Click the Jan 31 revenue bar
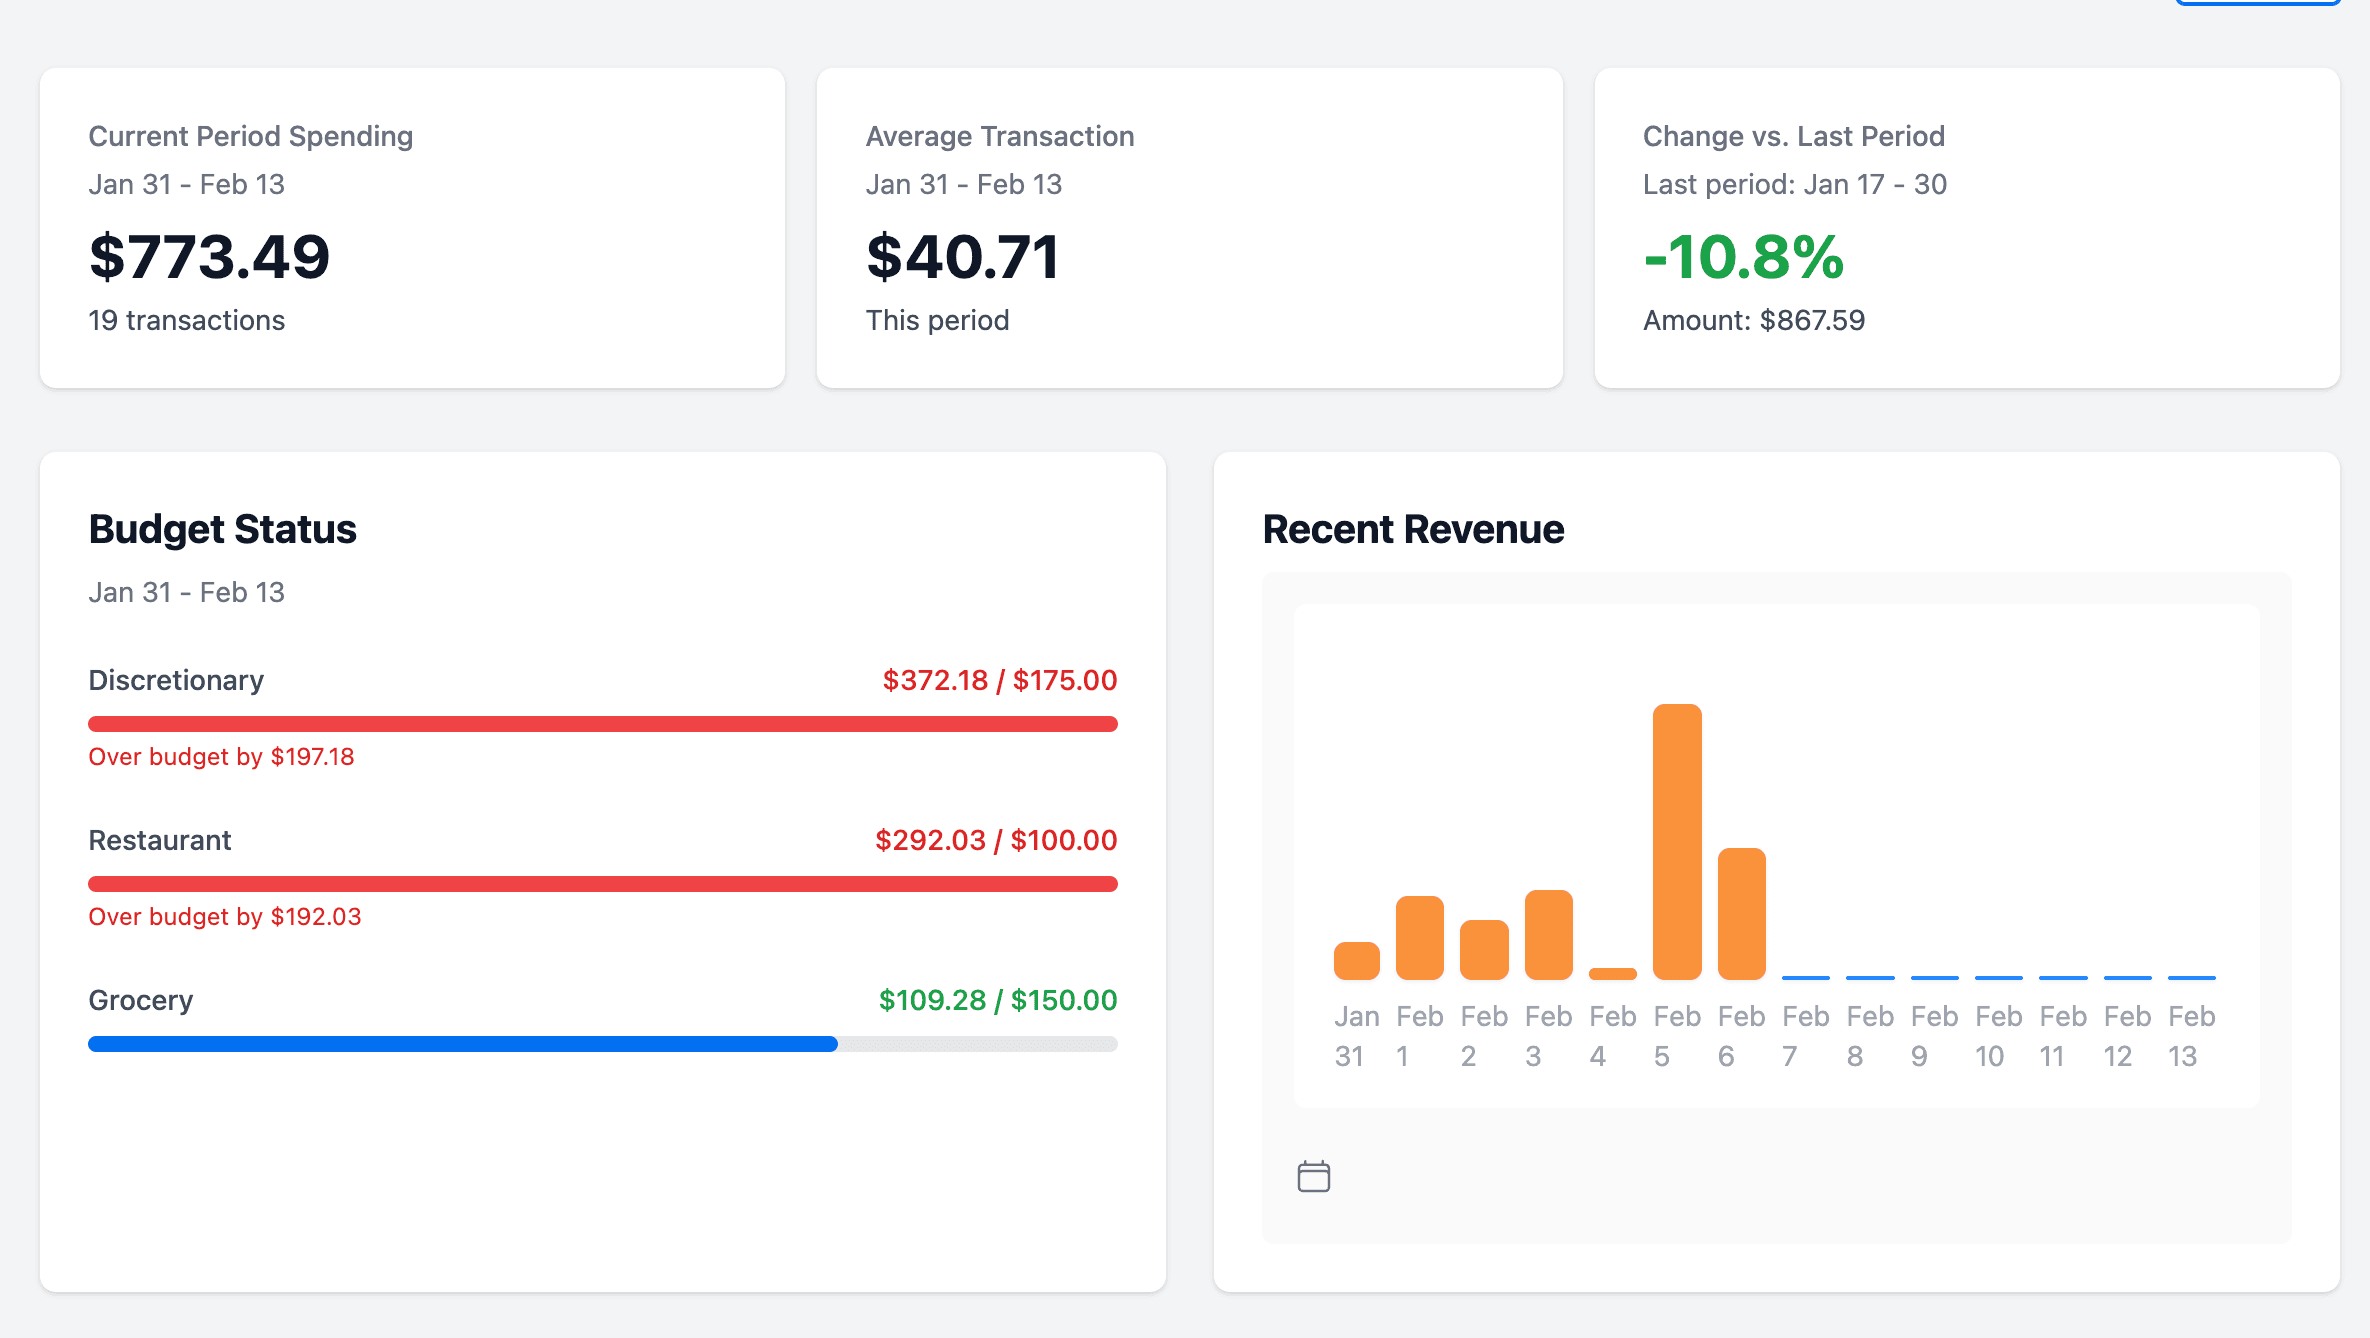The width and height of the screenshot is (2370, 1338). (x=1356, y=960)
